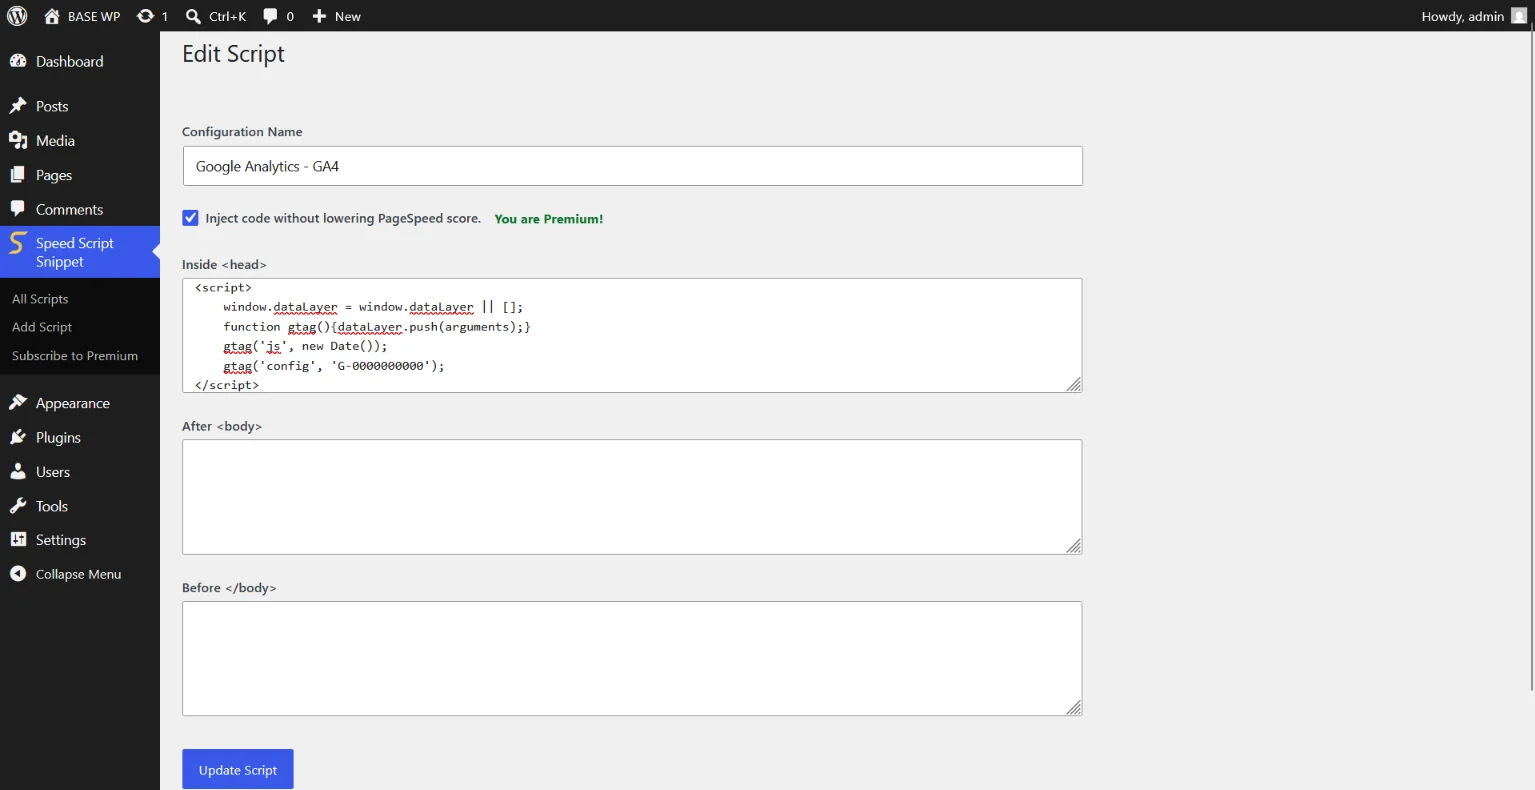
Task: Open the comments bubble icon in admin bar
Action: (x=271, y=16)
